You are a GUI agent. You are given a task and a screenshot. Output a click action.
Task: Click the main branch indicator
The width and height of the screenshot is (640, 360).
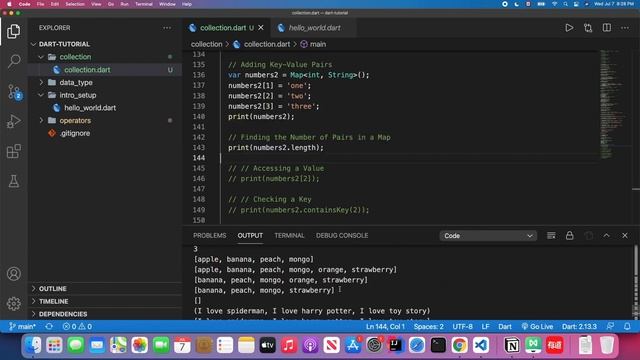(22, 327)
